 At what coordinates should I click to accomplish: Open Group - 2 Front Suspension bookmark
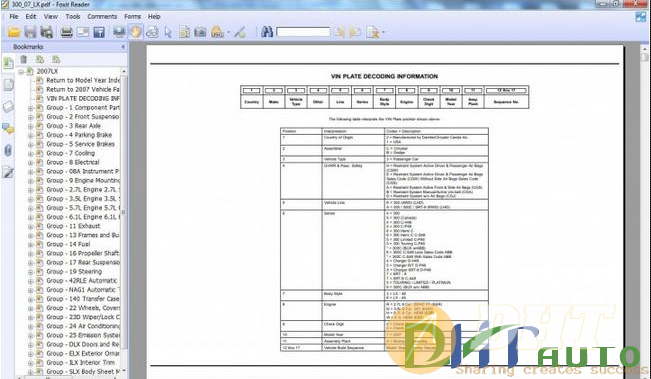83,117
